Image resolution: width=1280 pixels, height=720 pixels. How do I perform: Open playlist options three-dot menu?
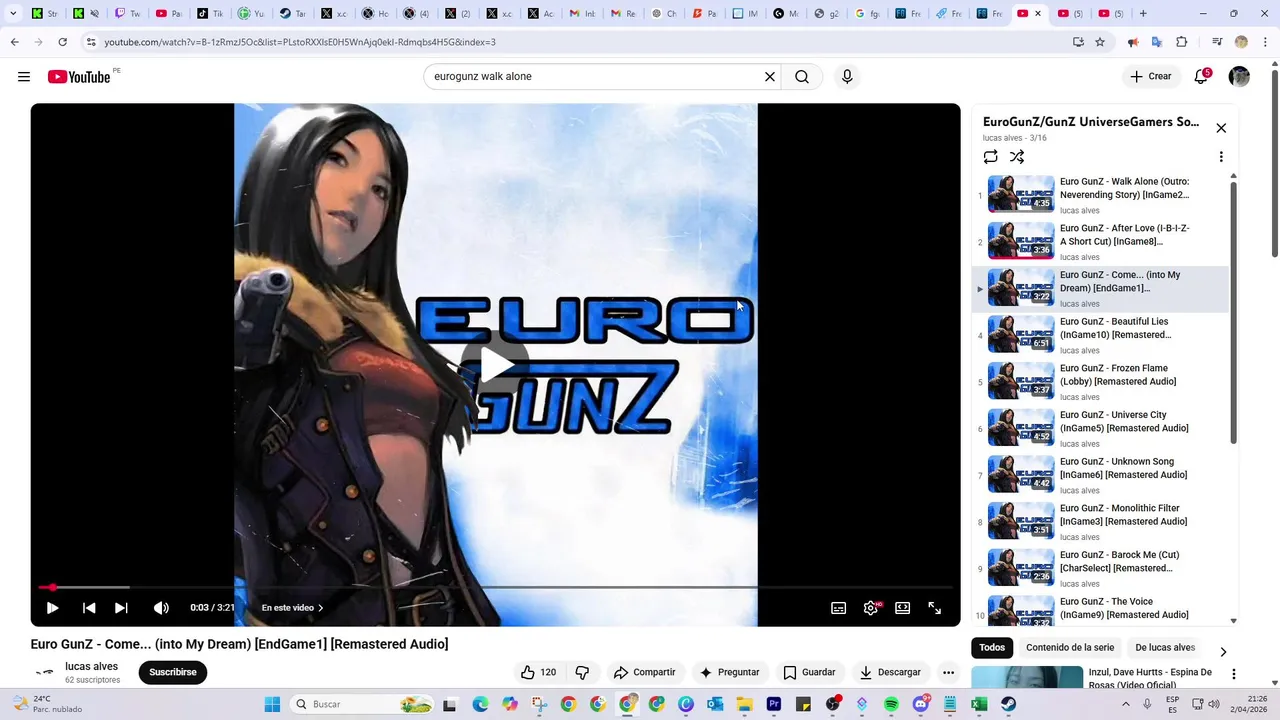coord(1221,157)
